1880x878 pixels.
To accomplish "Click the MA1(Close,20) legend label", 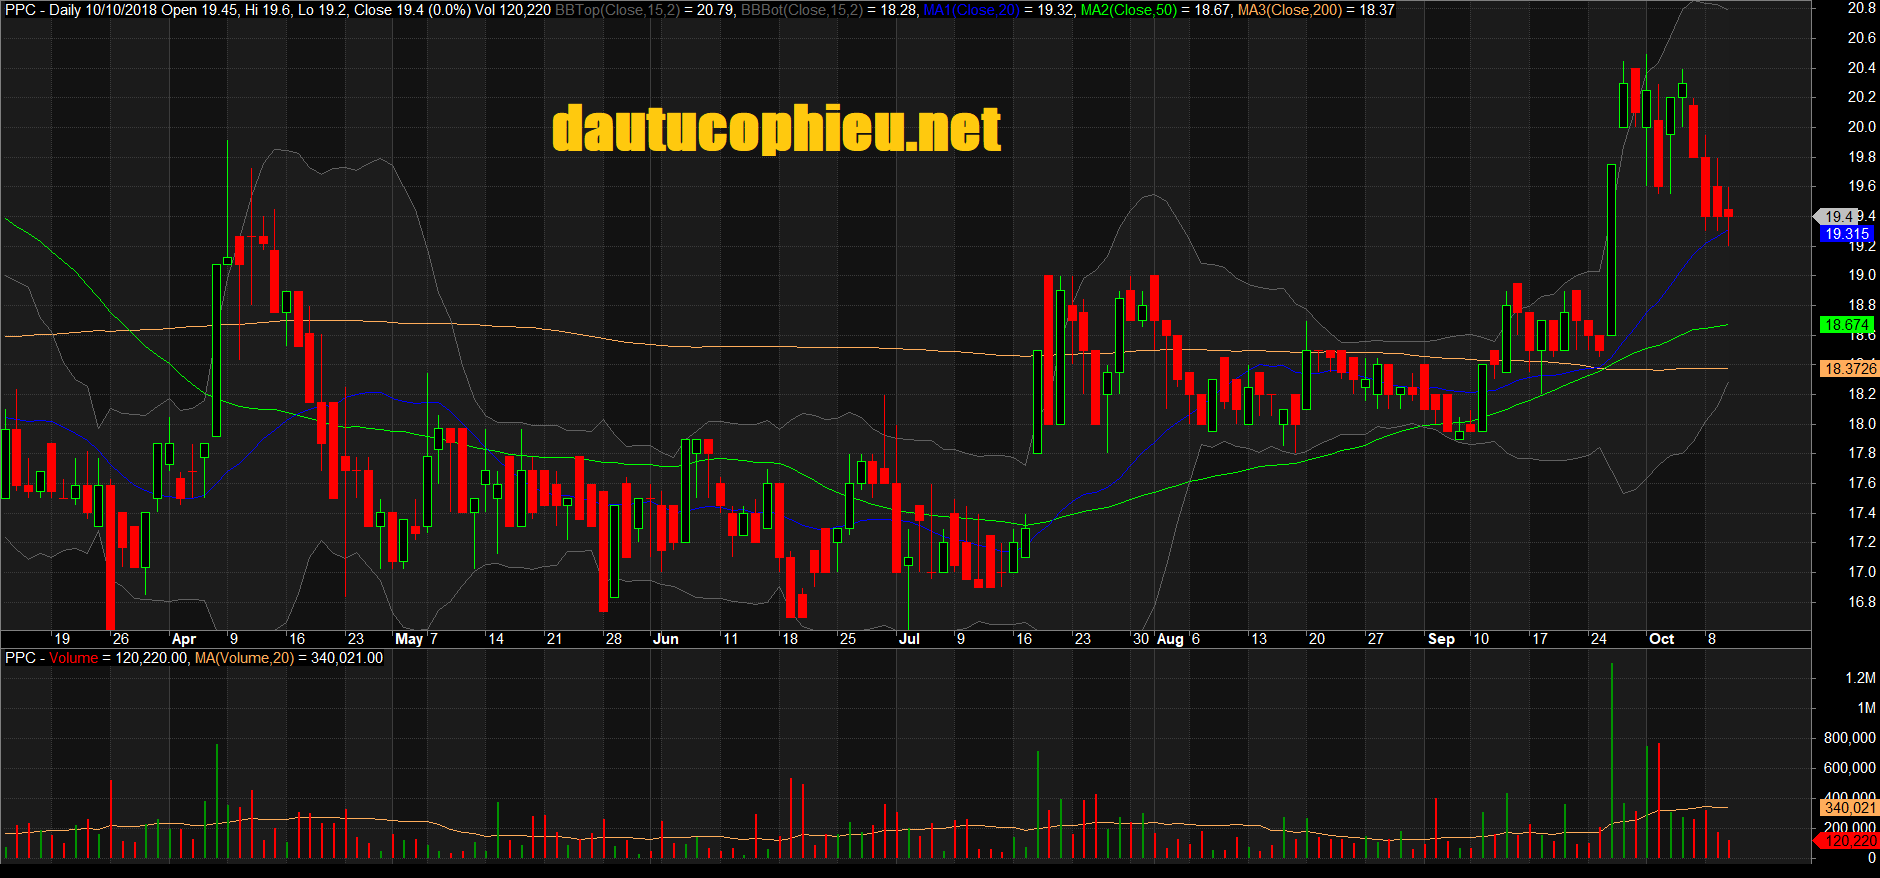I will [971, 10].
